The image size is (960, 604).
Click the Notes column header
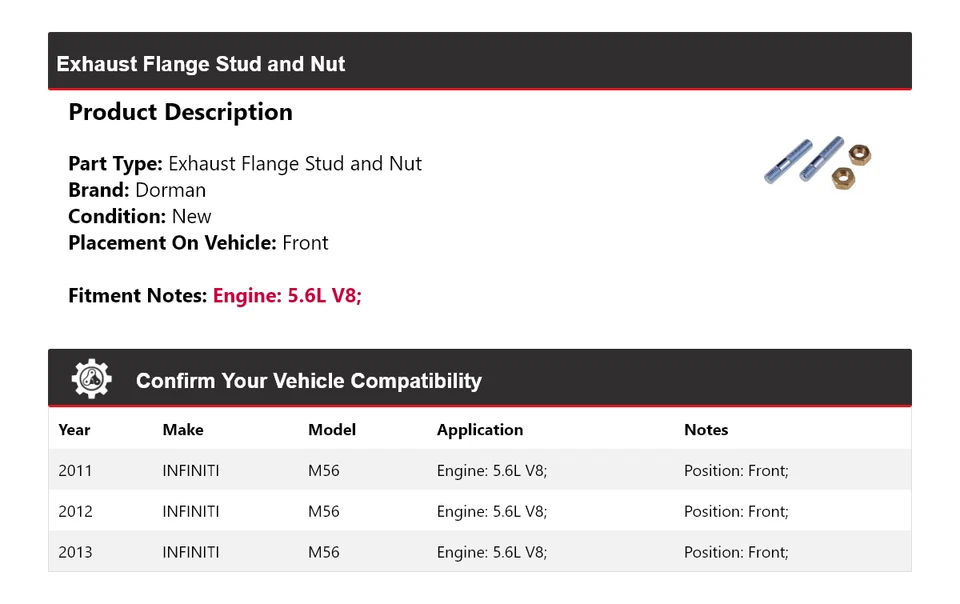(706, 430)
